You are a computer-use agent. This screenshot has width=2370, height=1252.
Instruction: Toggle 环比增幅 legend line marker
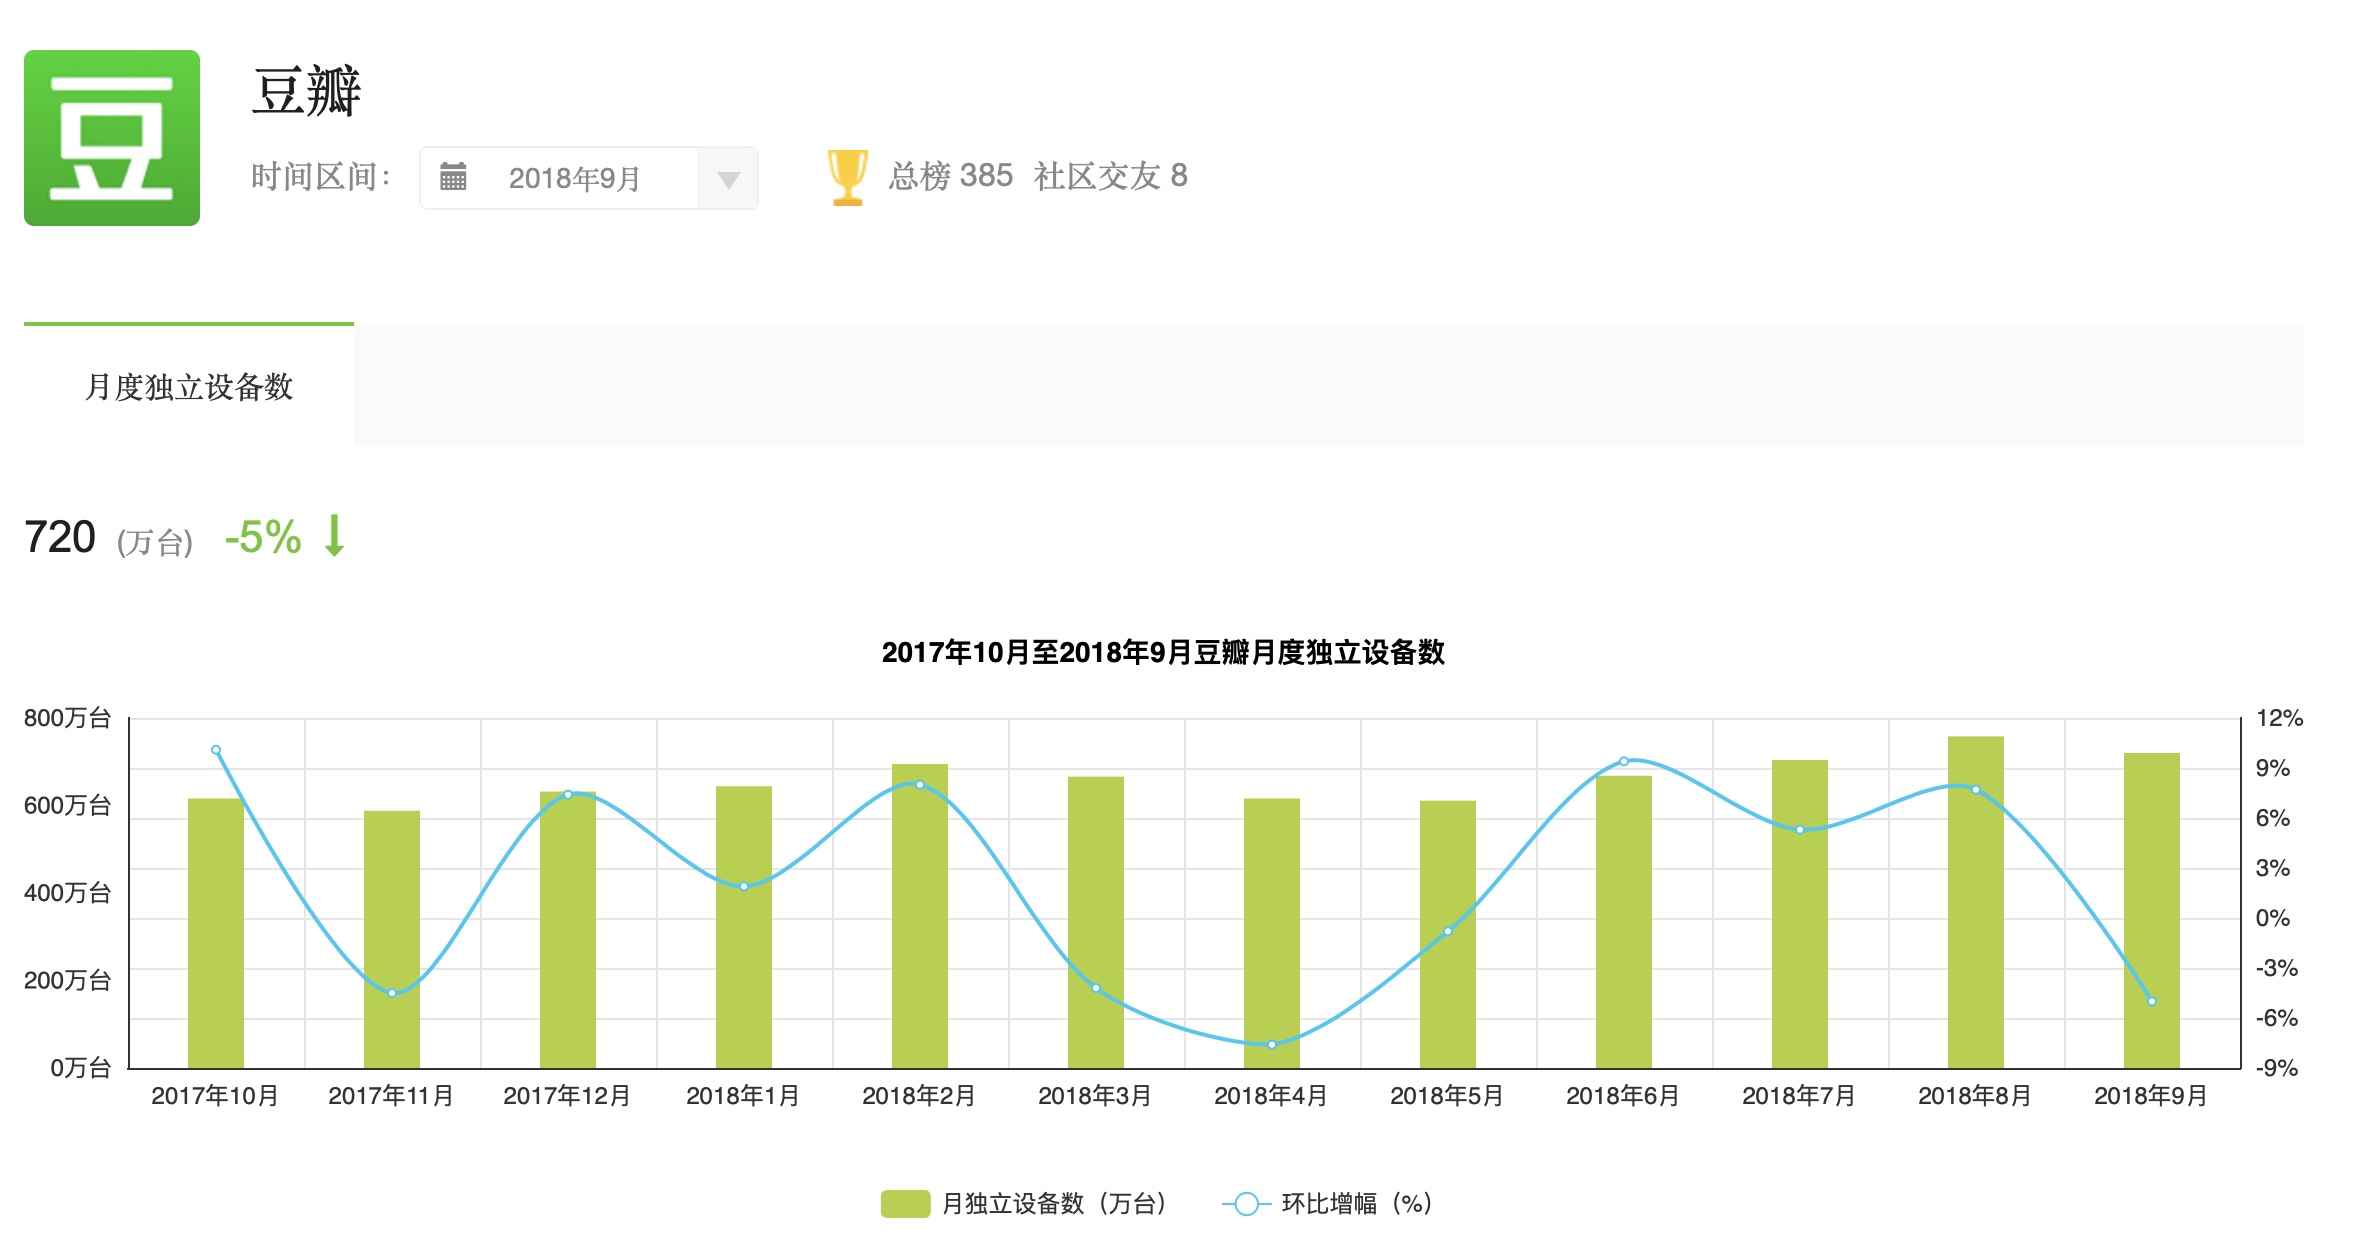pyautogui.click(x=1246, y=1203)
